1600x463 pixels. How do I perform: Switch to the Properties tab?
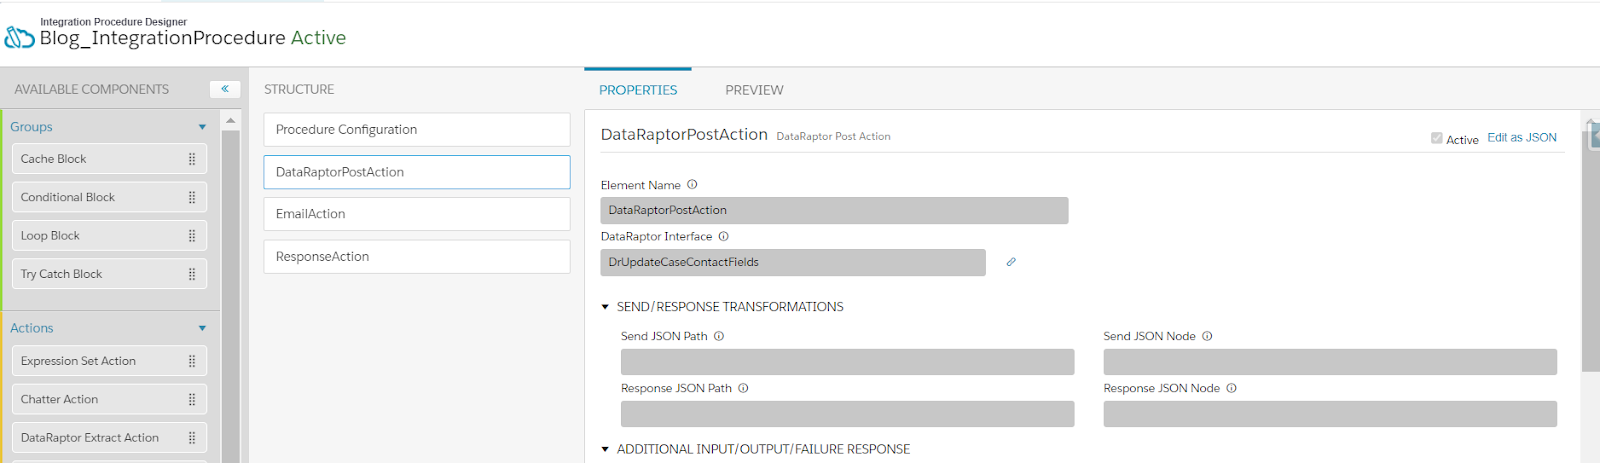(x=638, y=90)
